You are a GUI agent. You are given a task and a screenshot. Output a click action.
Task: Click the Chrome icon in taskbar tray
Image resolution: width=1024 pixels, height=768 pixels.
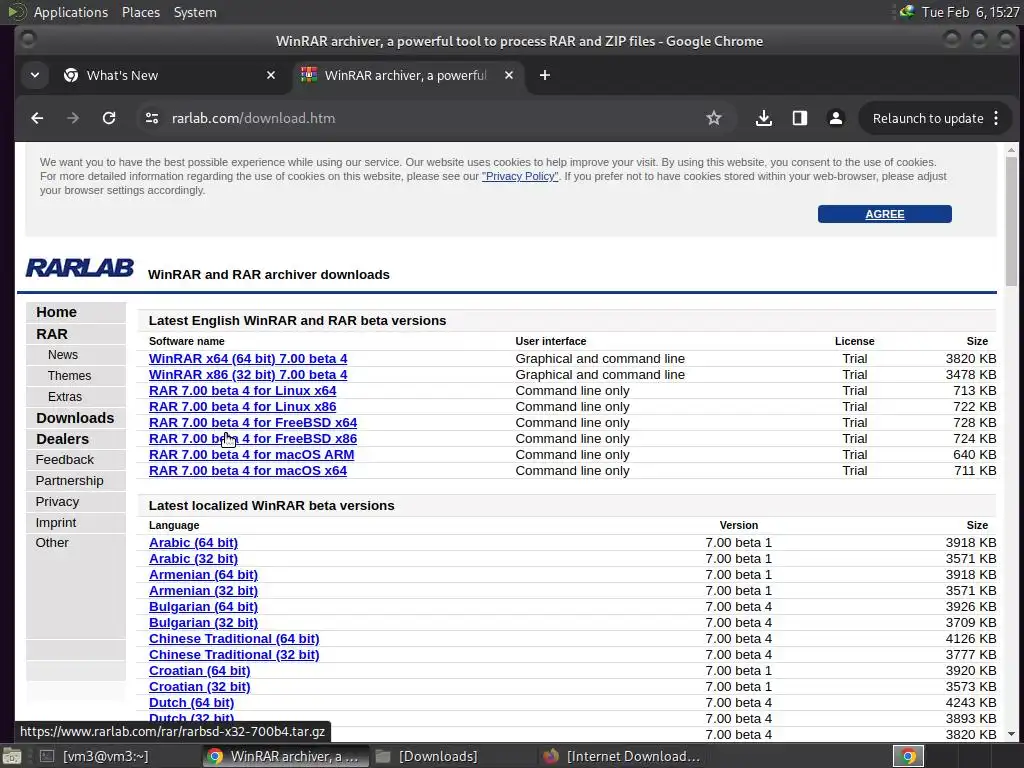coord(908,756)
